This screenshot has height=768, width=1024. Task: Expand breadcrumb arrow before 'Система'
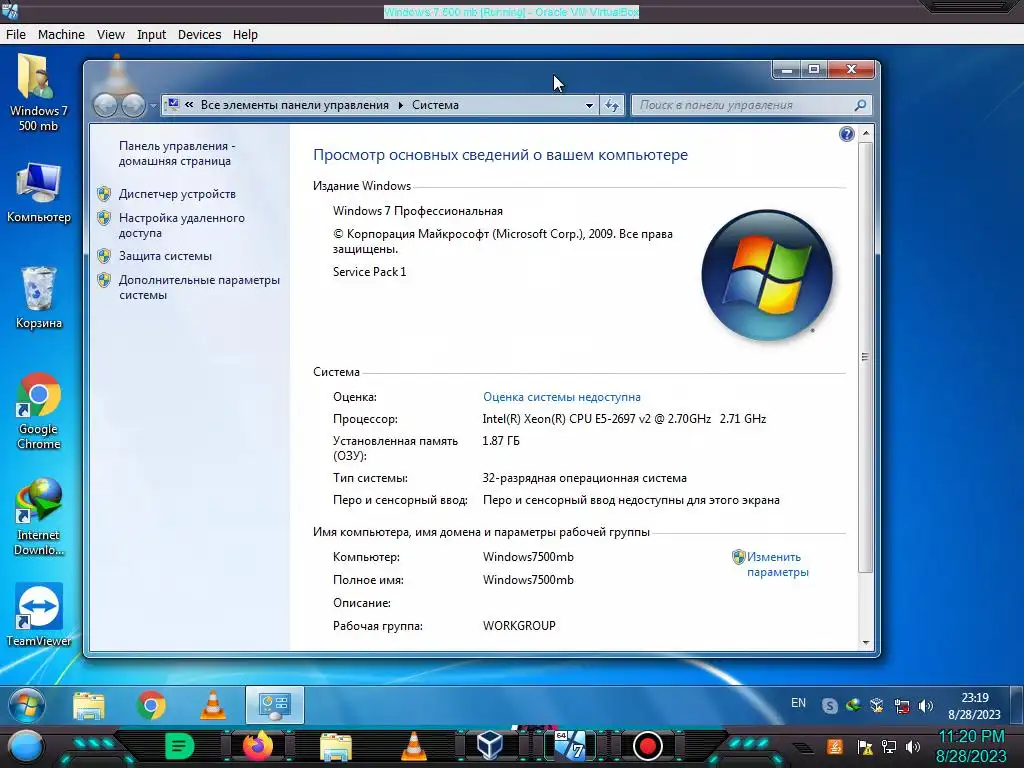click(x=401, y=105)
